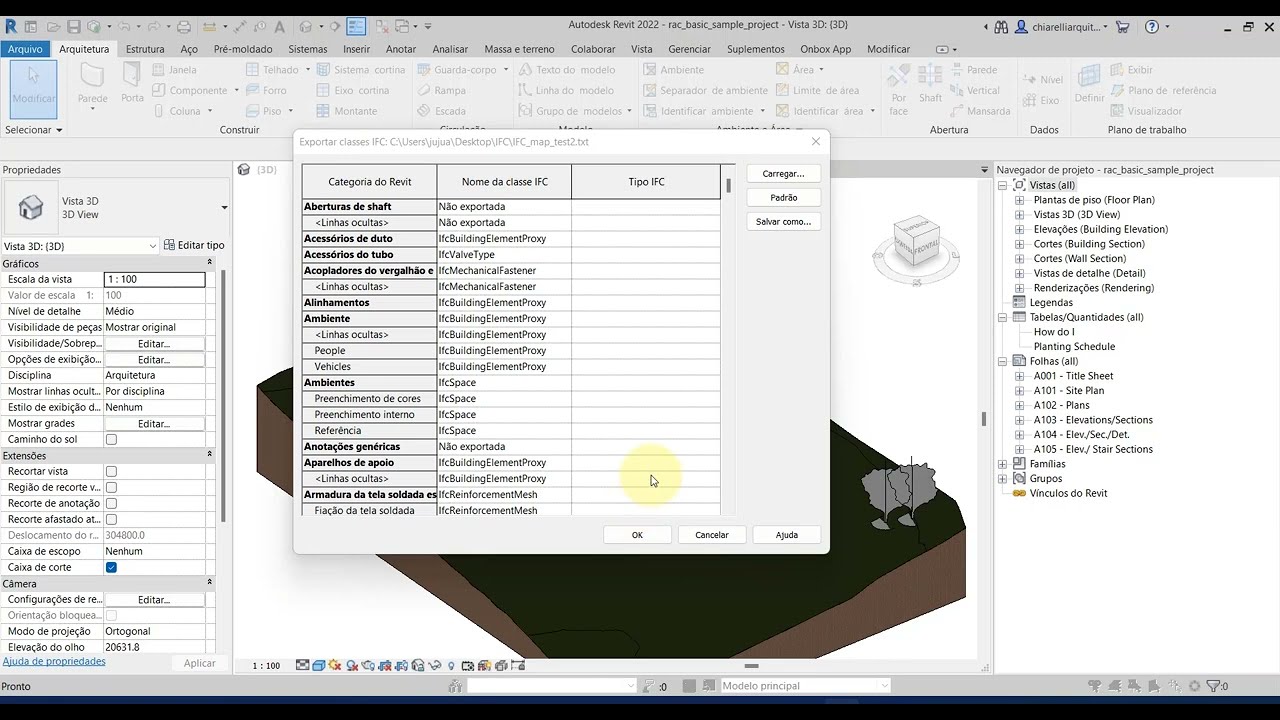Viewport: 1280px width, 720px height.
Task: Click the Close Inactive Views icon
Action: pos(384,27)
